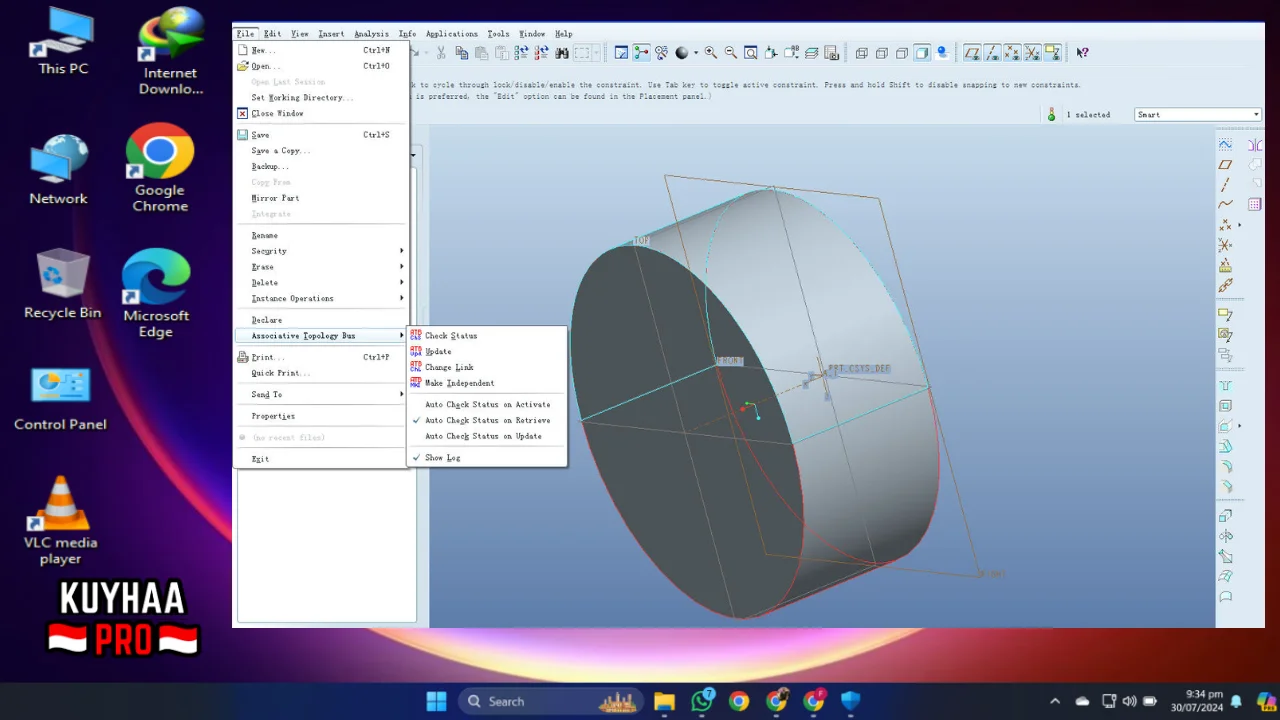Viewport: 1280px width, 720px height.
Task: Click the Zoom In magnifier icon
Action: click(x=711, y=52)
